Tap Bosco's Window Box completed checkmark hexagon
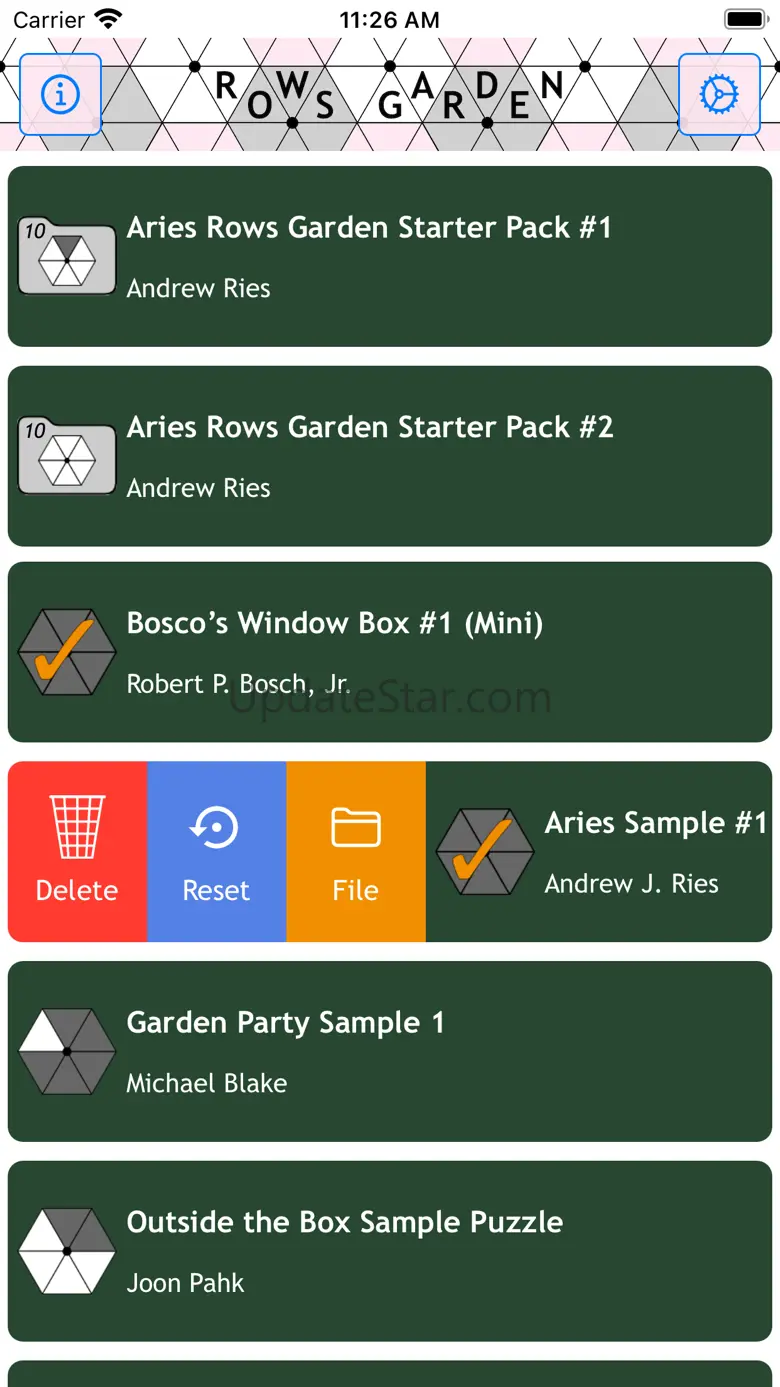 (x=67, y=652)
